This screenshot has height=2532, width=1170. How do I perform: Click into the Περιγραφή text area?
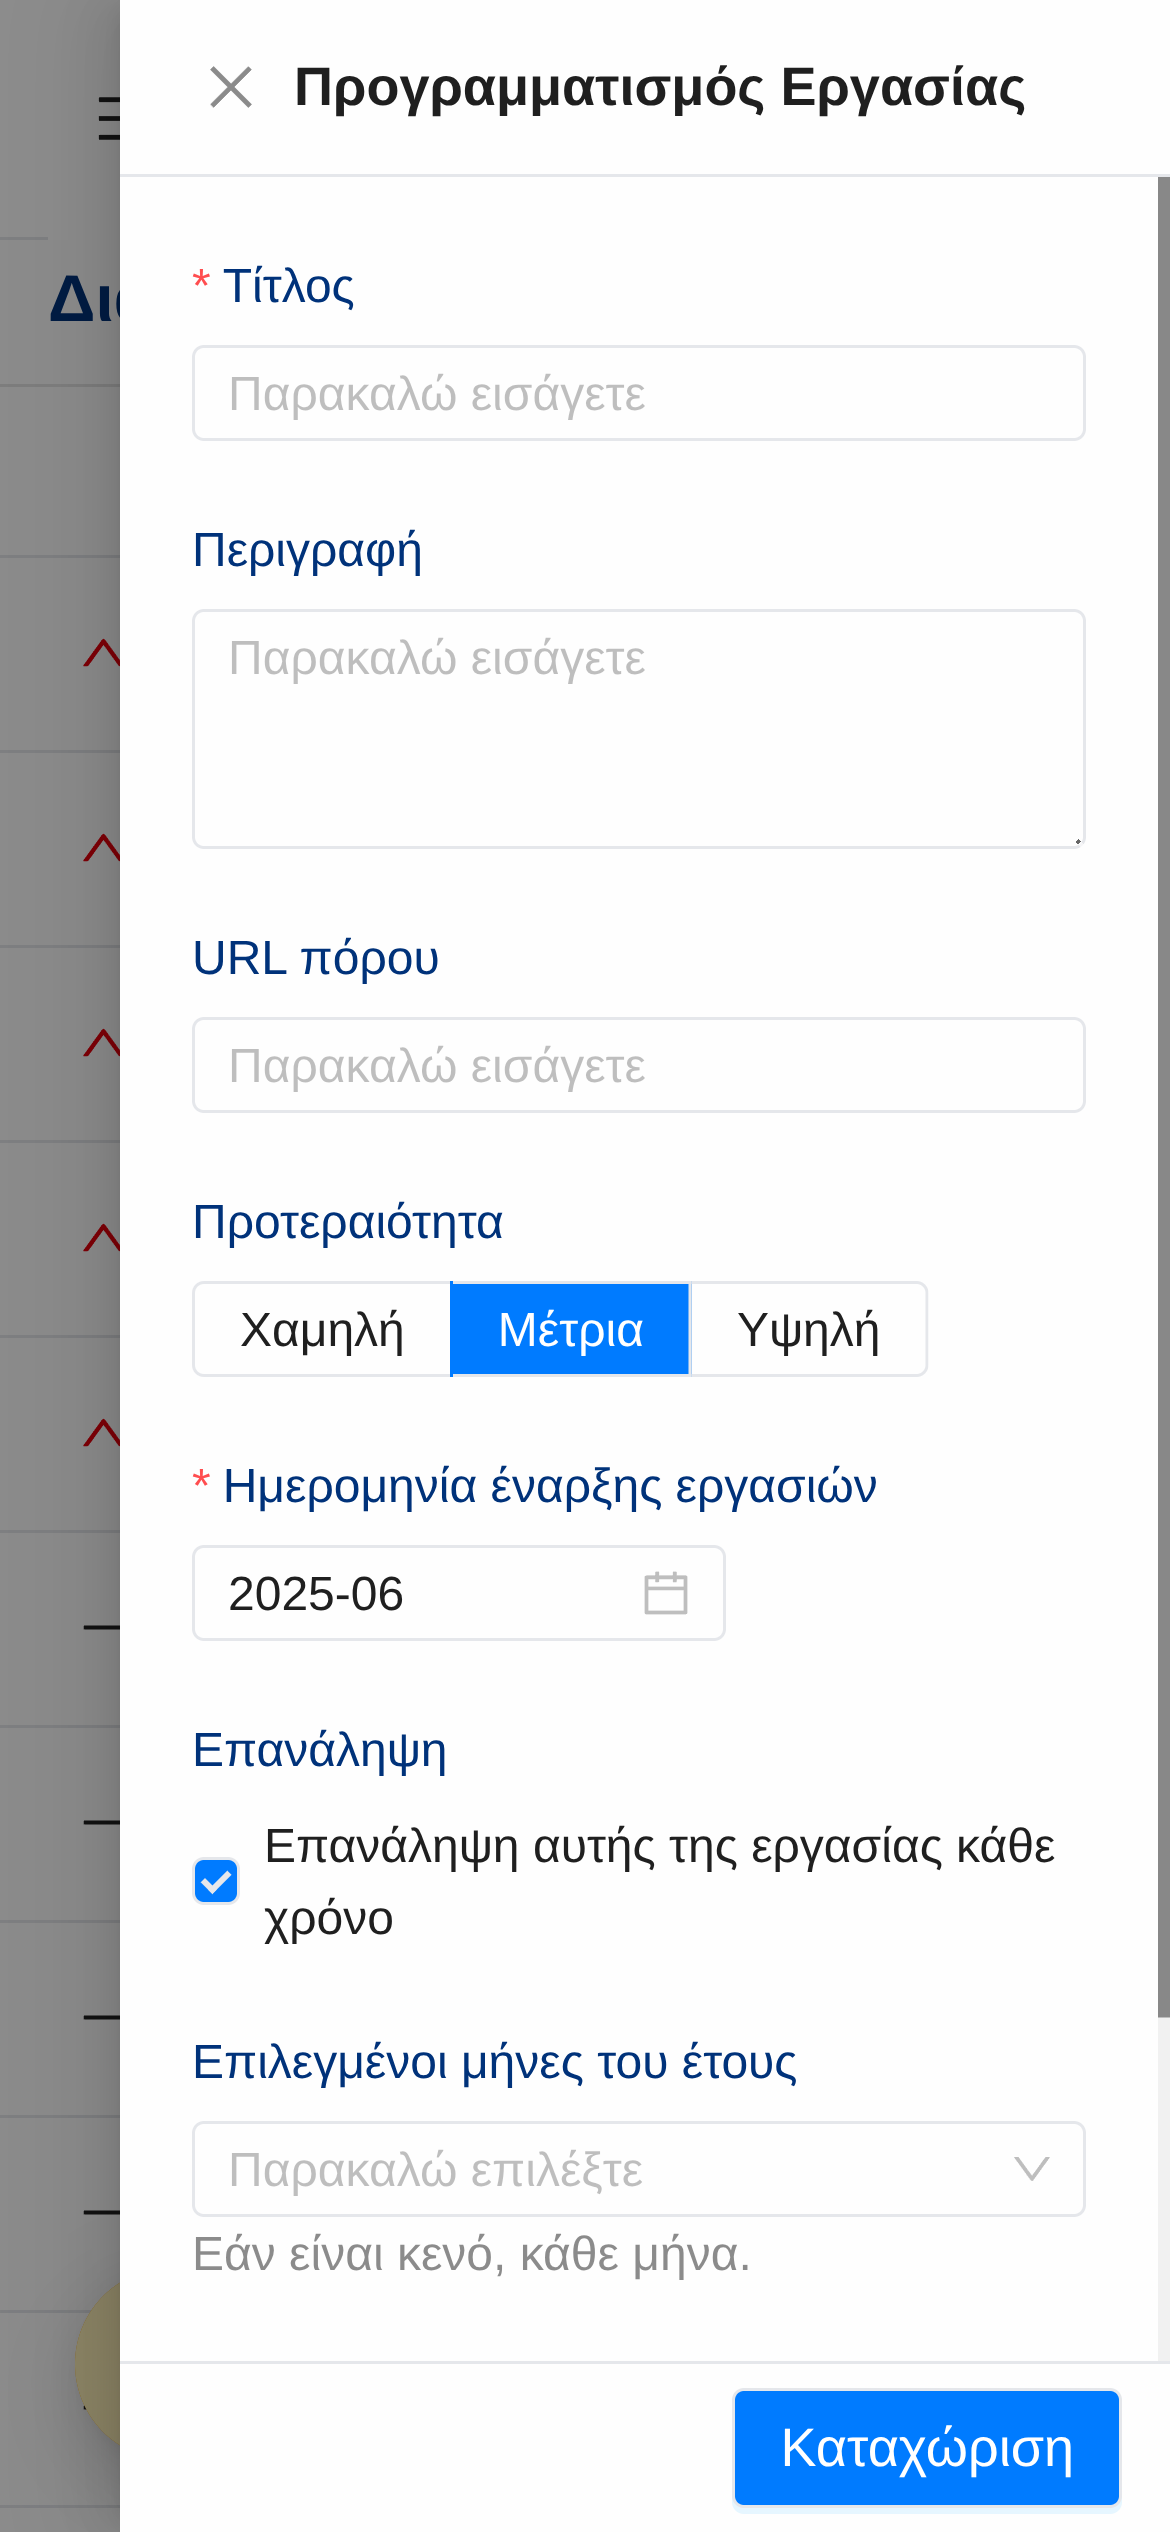tap(638, 729)
